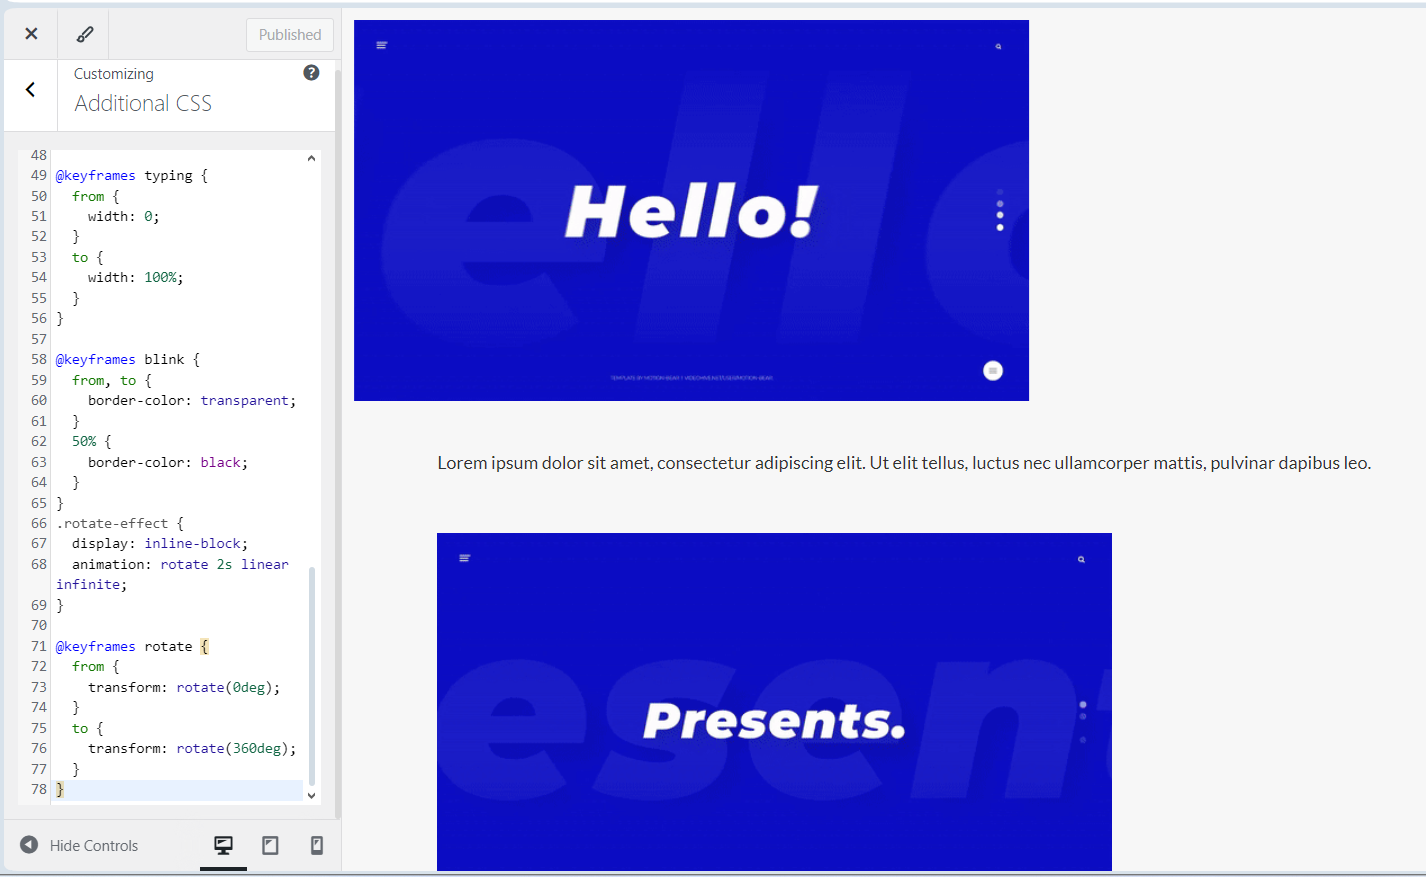The height and width of the screenshot is (877, 1426).
Task: Click "transform: rotate(0deg);" code line
Action: pyautogui.click(x=184, y=688)
